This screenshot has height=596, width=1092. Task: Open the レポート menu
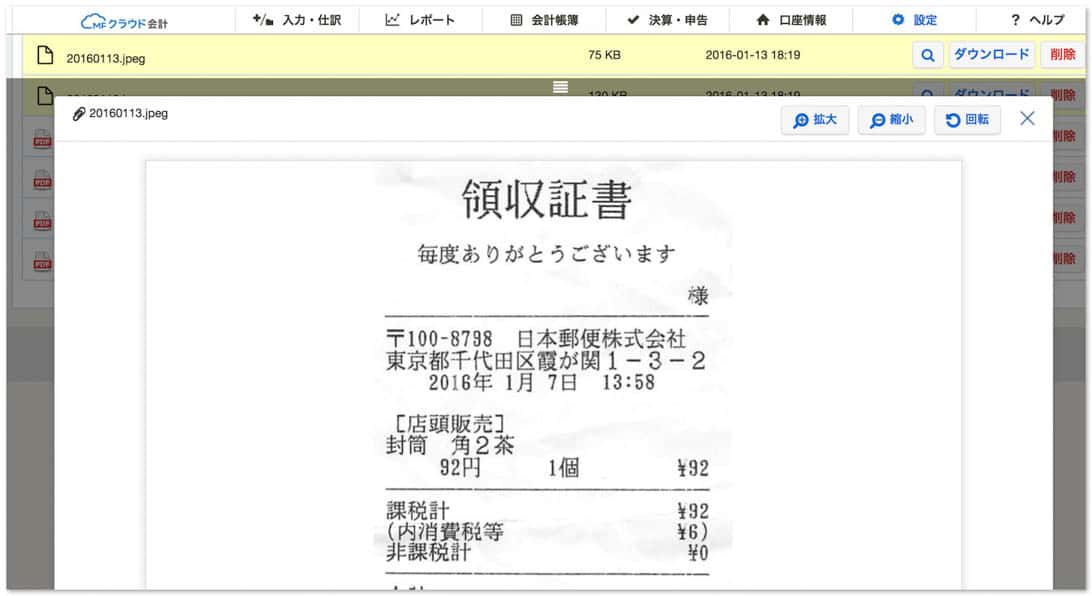[420, 20]
